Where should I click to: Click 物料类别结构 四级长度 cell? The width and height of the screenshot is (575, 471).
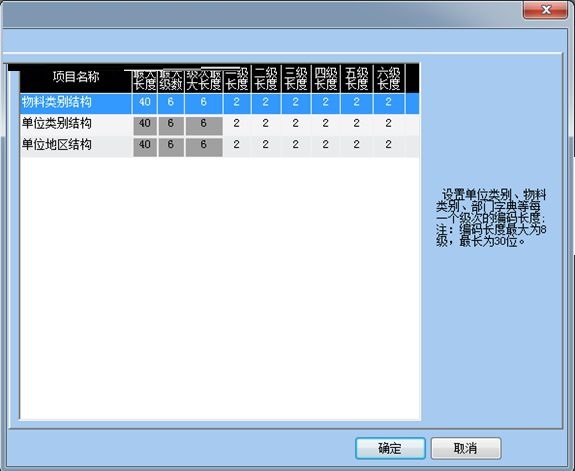click(326, 102)
